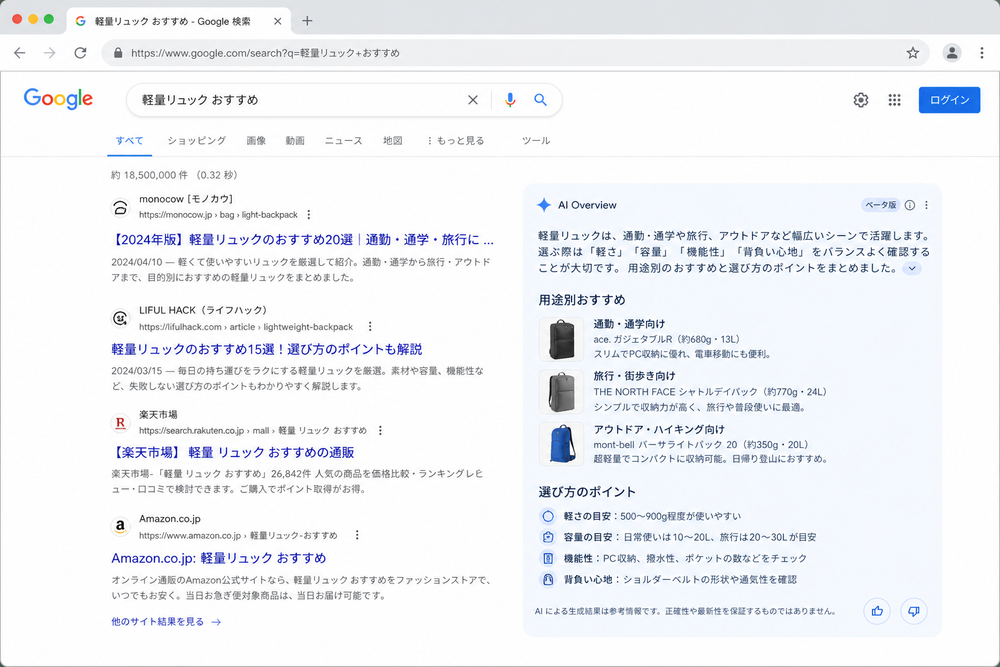This screenshot has width=1000, height=667.
Task: Click the Amazon.co.jp favicon
Action: [120, 527]
